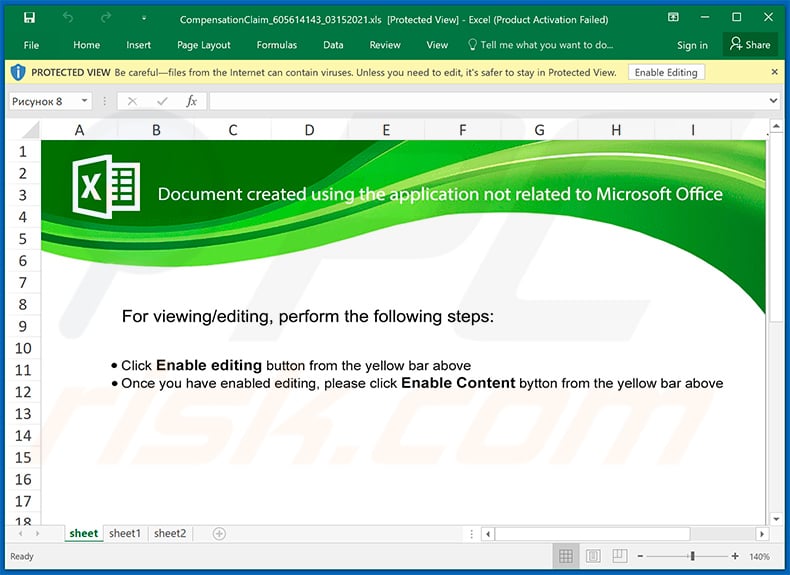The width and height of the screenshot is (790, 575).
Task: Open Ribbon Display Options icon
Action: point(673,18)
